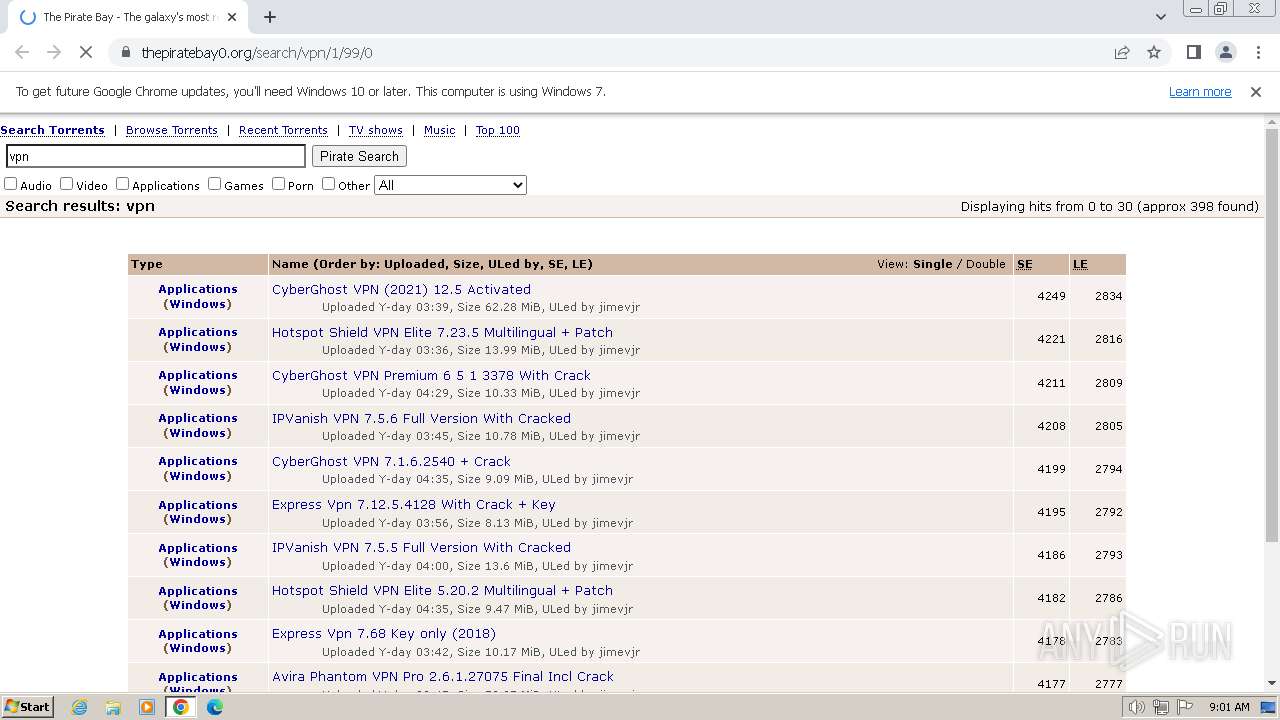Open Hotspot Shield VPN Elite 7.23.5 torrent
This screenshot has height=720, width=1280.
click(442, 332)
